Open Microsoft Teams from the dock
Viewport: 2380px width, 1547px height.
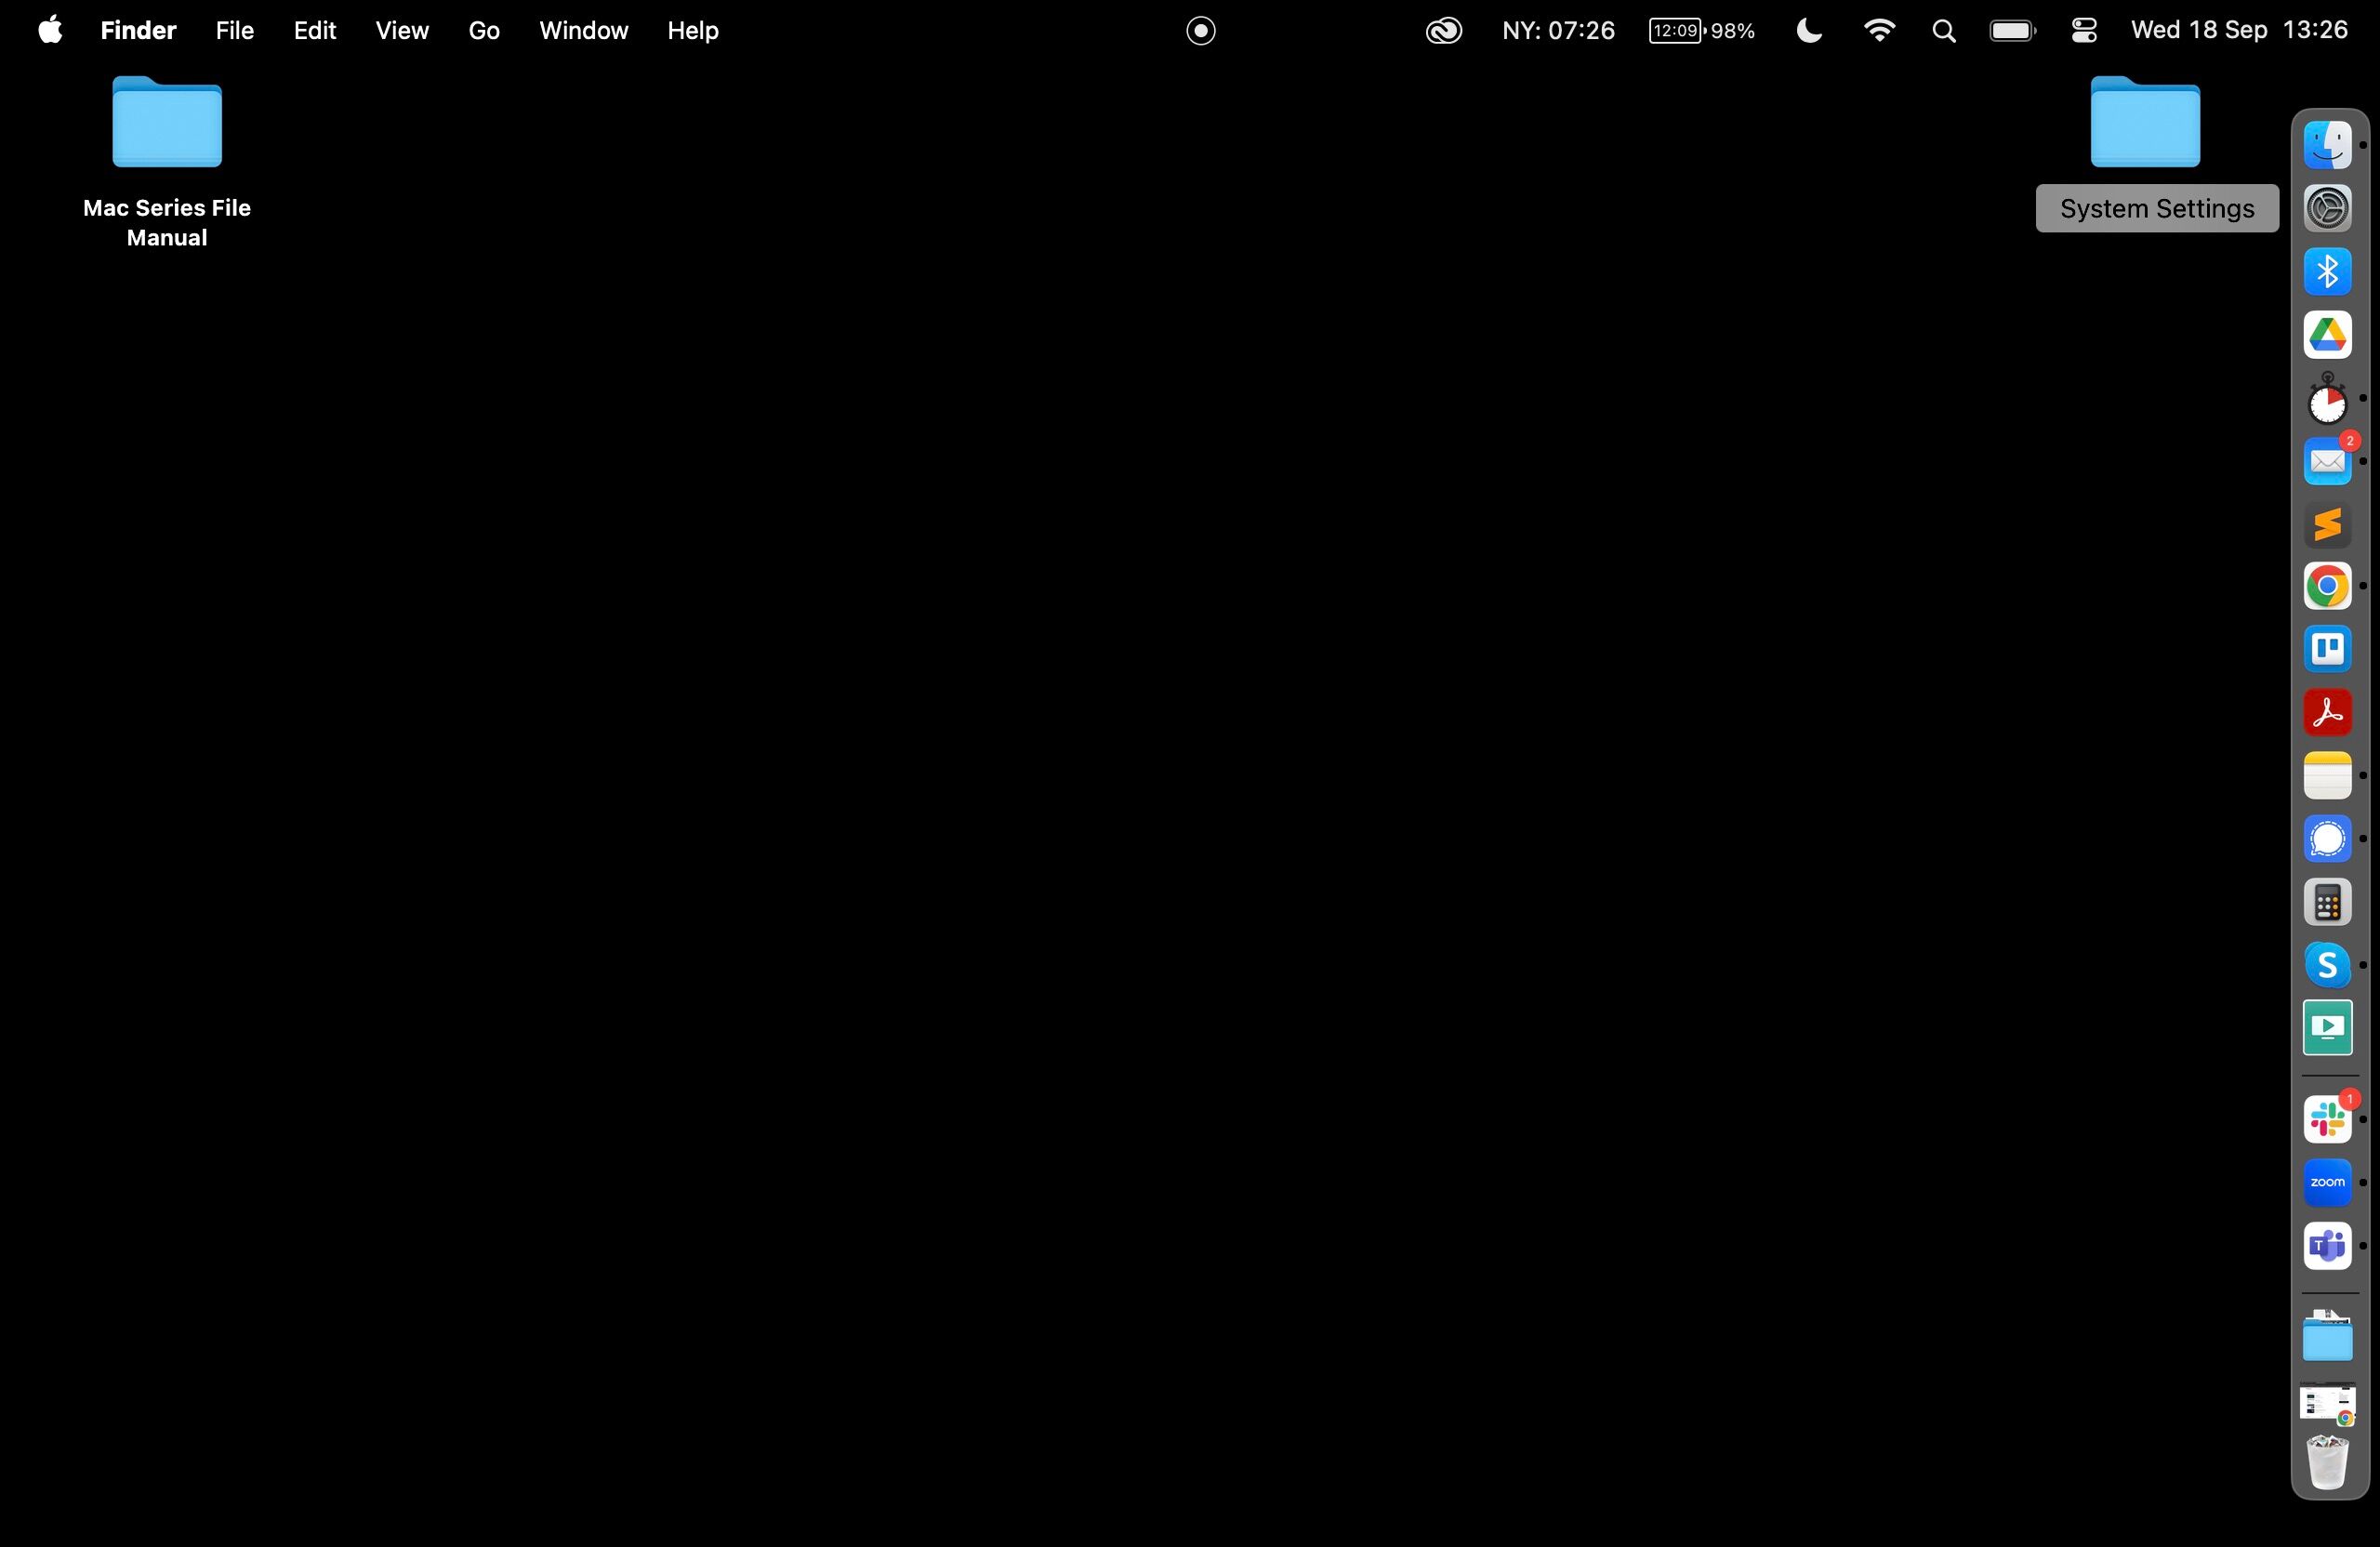tap(2327, 1246)
